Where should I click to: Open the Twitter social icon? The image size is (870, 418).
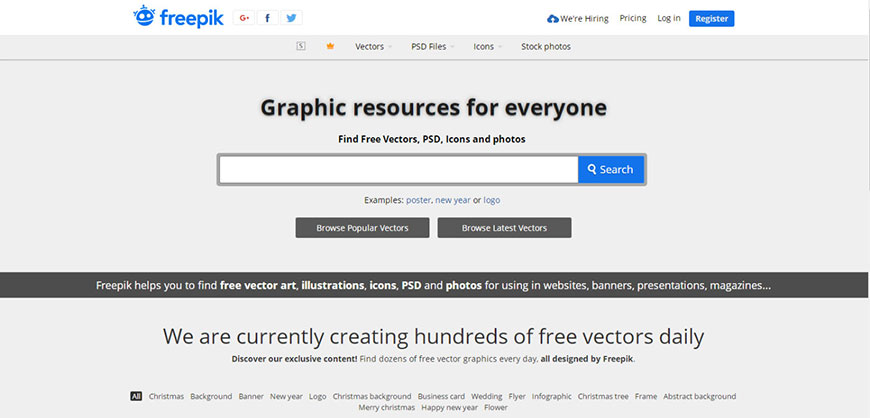[x=291, y=18]
